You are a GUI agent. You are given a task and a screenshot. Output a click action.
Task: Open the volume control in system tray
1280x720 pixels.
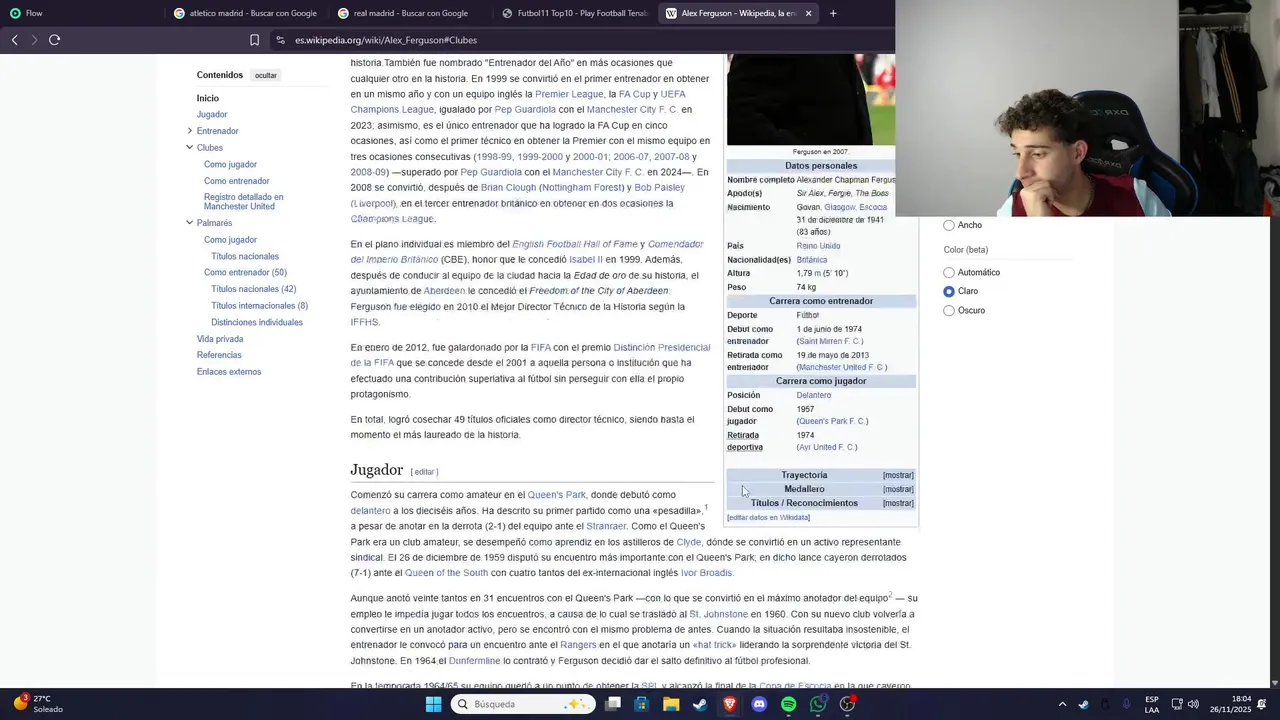(1193, 704)
